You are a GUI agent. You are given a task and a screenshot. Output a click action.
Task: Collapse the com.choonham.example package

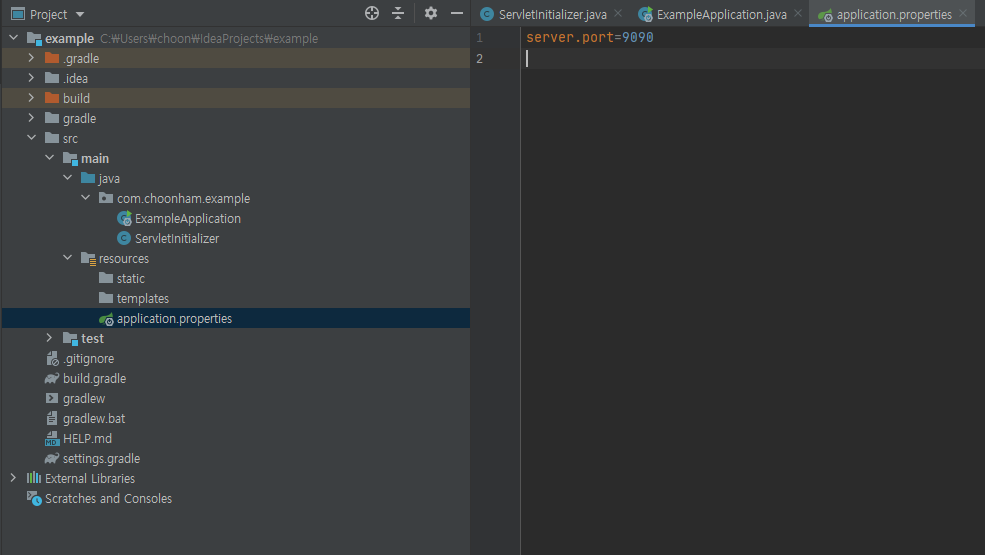click(x=85, y=198)
